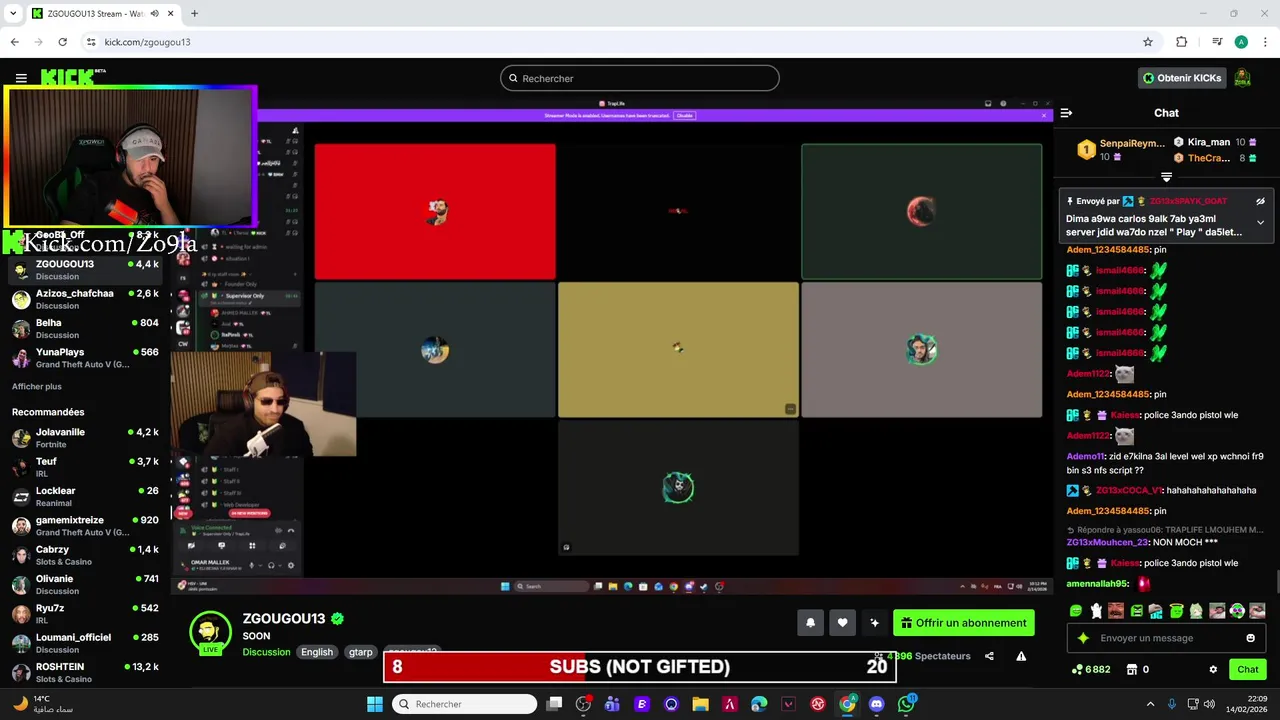This screenshot has width=1280, height=720.
Task: Click the English language tag
Action: [317, 652]
